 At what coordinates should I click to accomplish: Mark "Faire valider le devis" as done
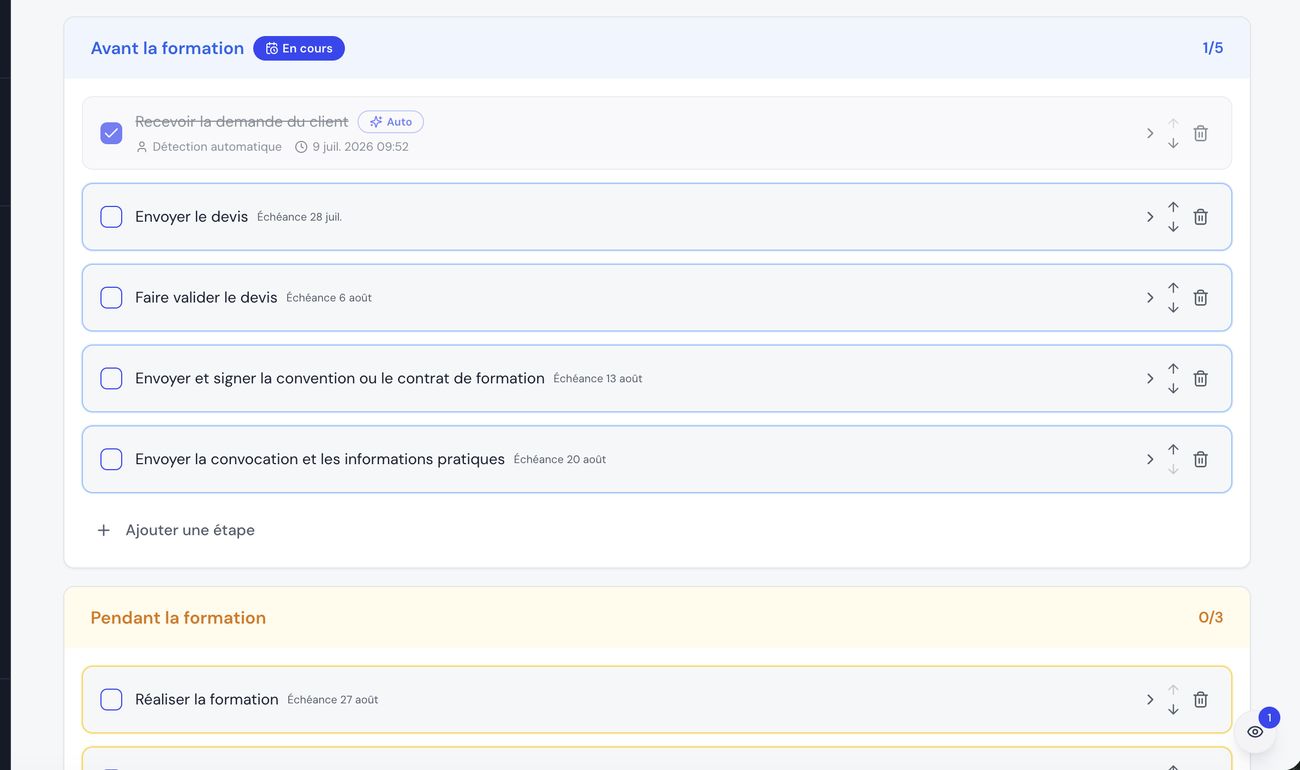111,298
